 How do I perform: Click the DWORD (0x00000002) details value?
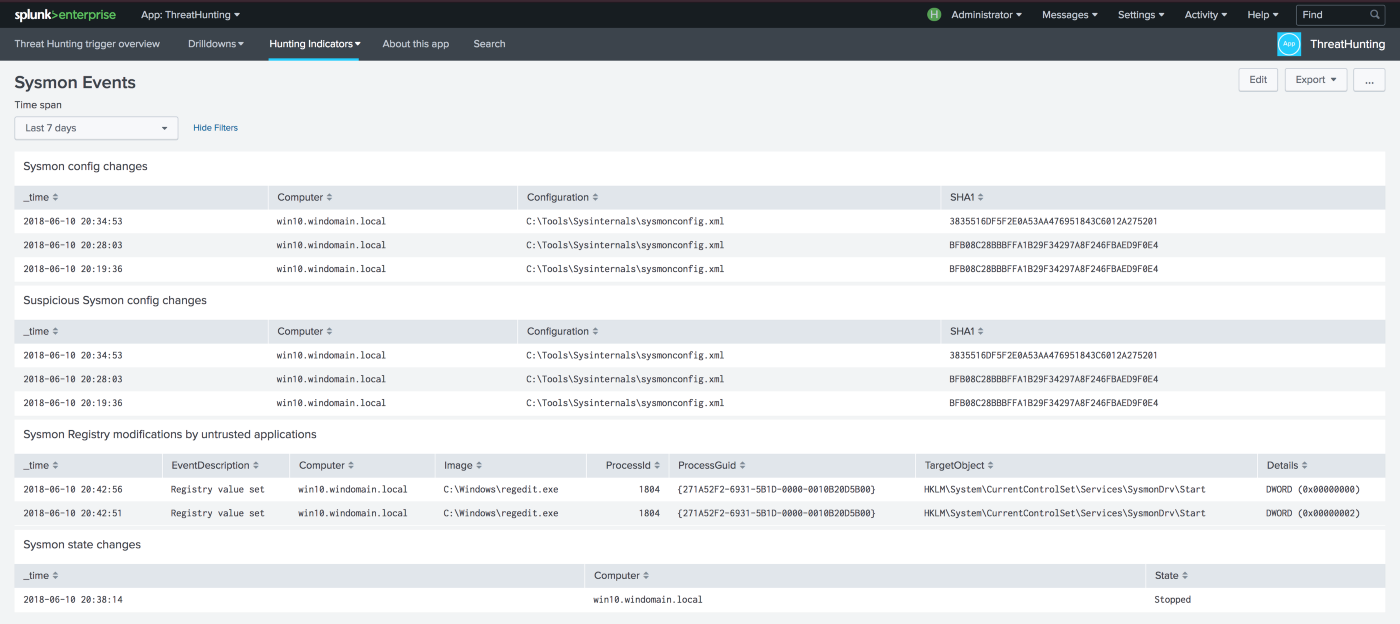click(x=1314, y=513)
